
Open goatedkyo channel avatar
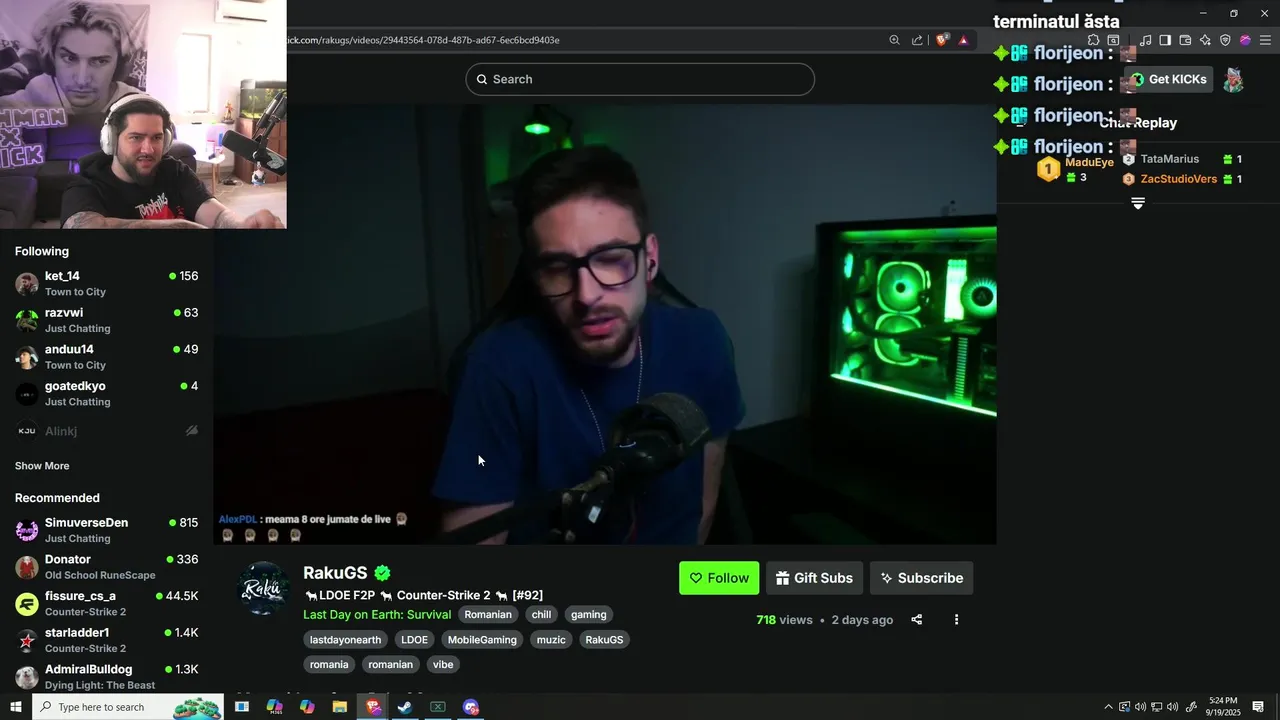(27, 394)
